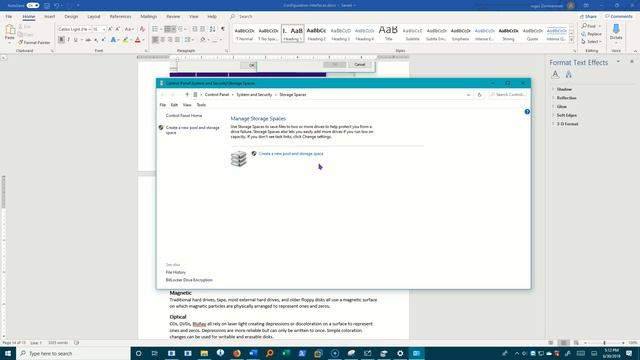640x360 pixels.
Task: Click the Align Left icon
Action: point(155,40)
